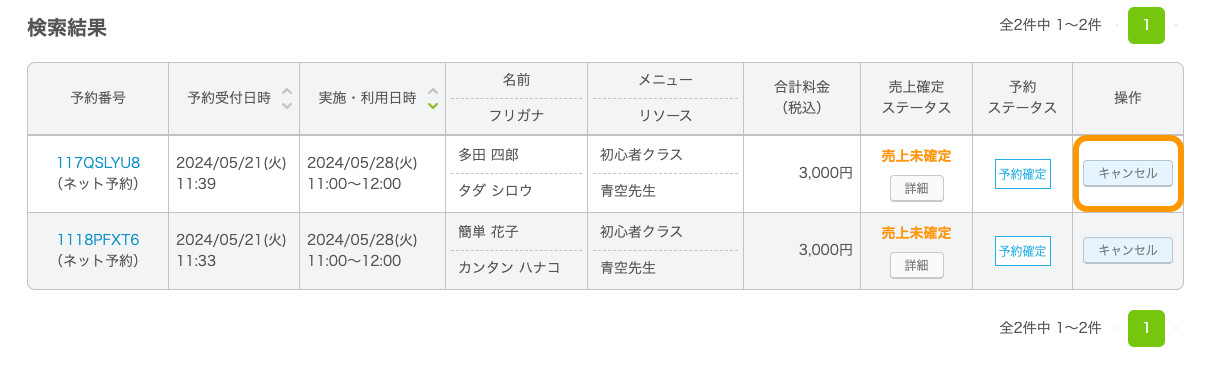Image resolution: width=1210 pixels, height=366 pixels.
Task: Click 詳細 button for 簡単 花子 reservation
Action: coord(917,265)
